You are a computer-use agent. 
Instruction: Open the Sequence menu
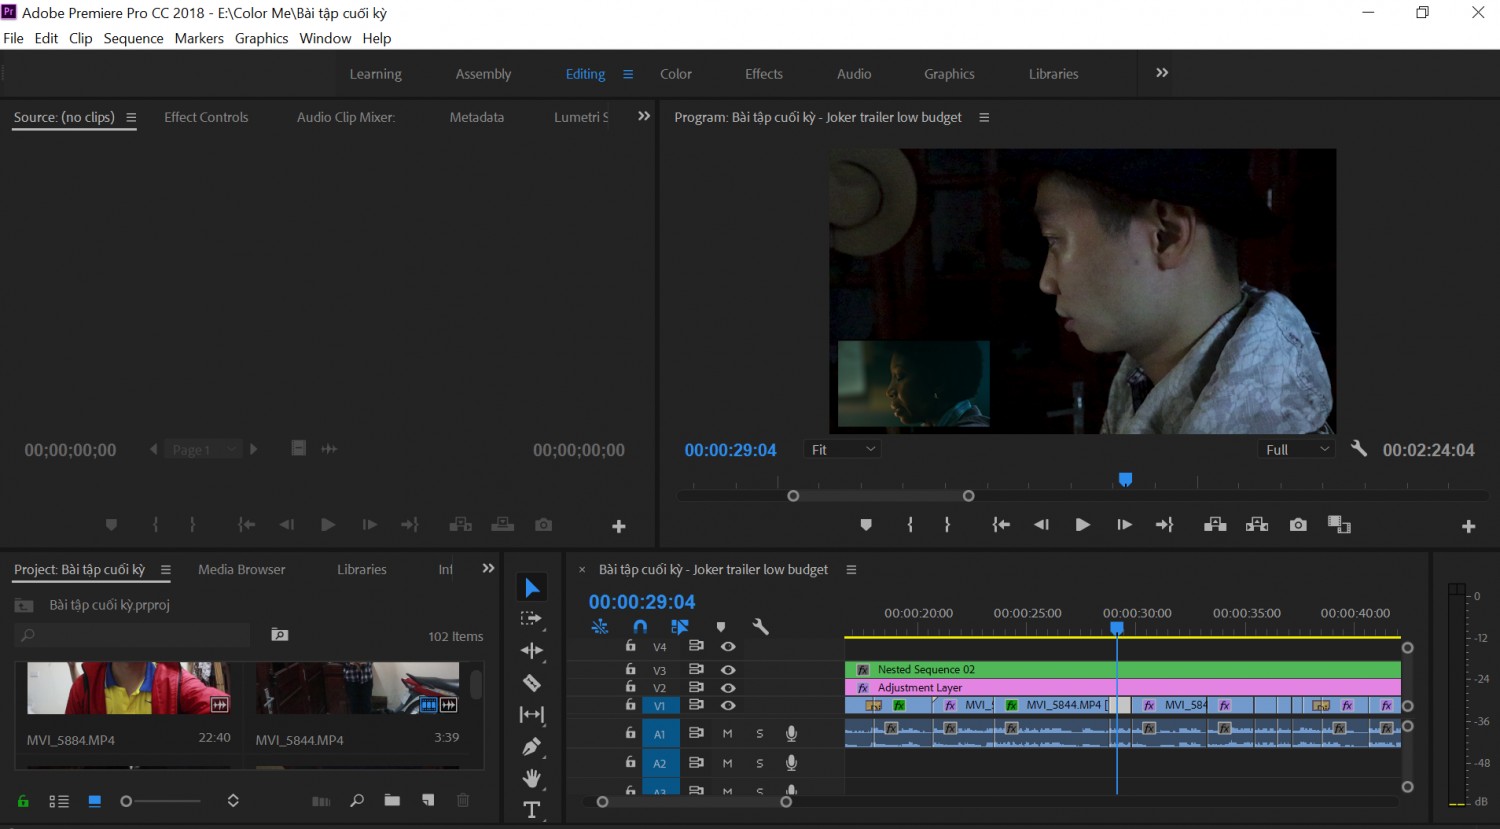tap(133, 38)
